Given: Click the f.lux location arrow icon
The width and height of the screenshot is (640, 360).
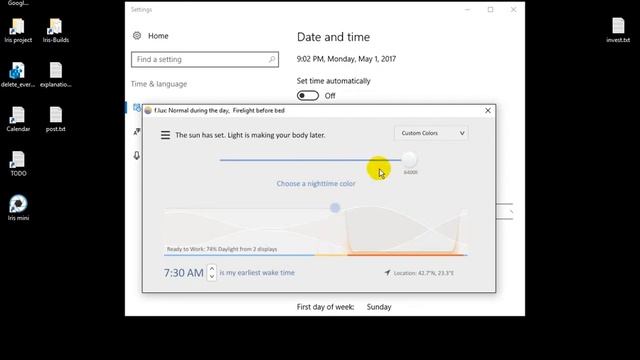Looking at the screenshot, I should [x=387, y=272].
